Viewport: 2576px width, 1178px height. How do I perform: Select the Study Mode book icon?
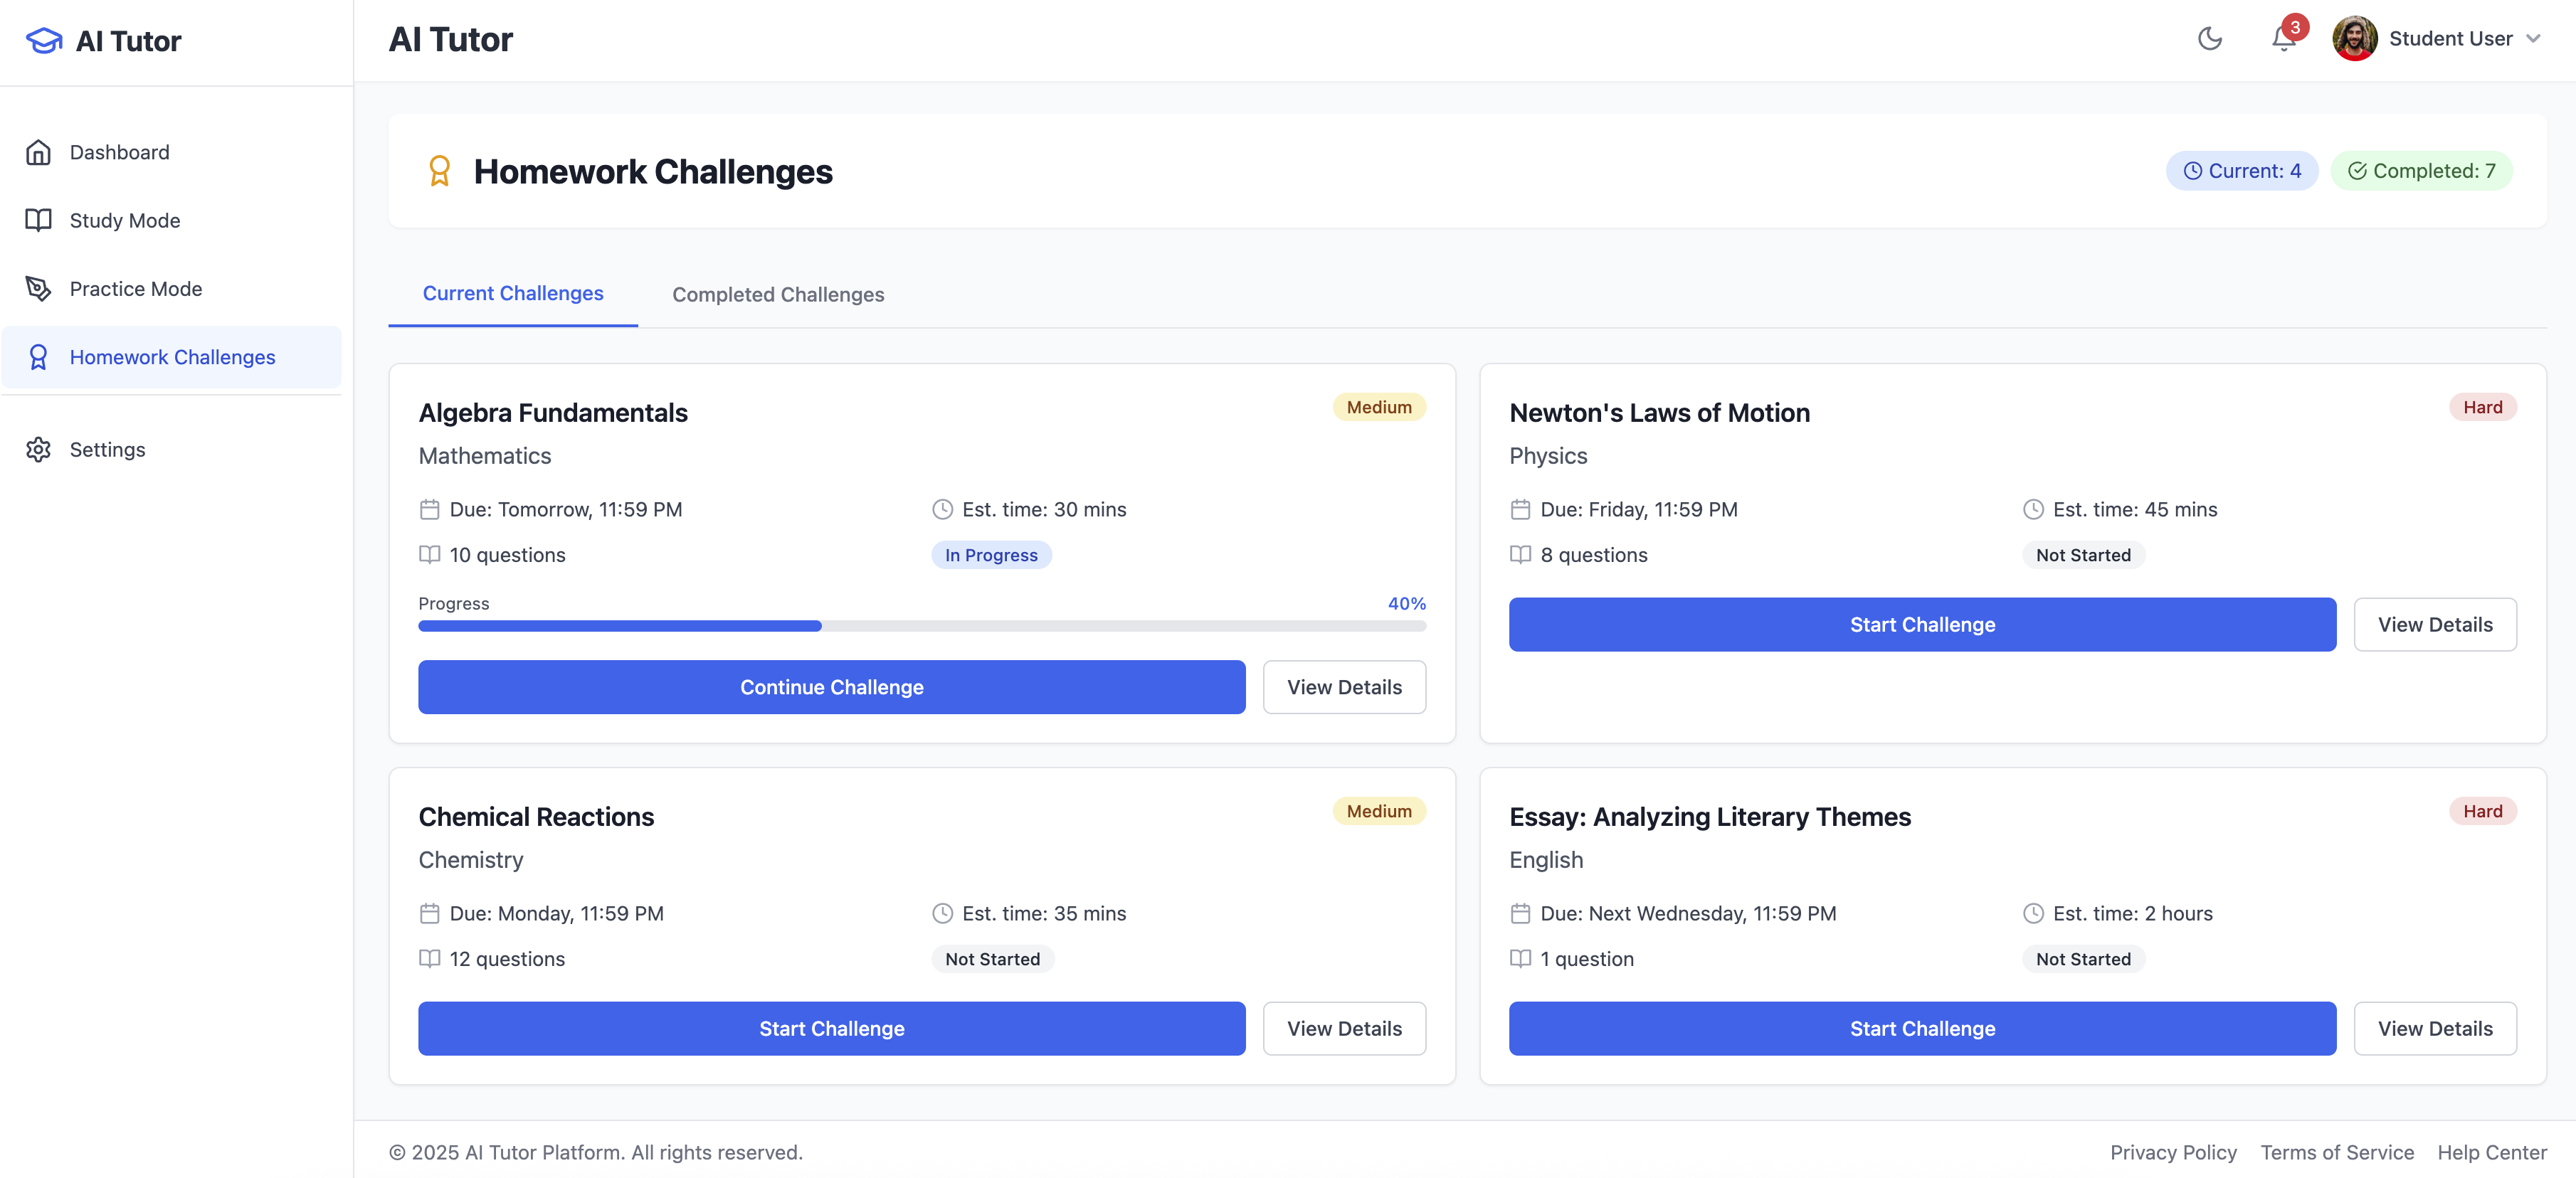click(38, 220)
